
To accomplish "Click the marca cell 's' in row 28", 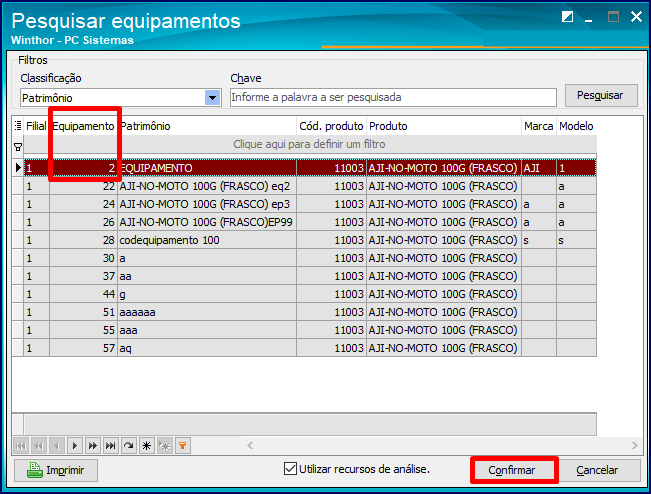I will click(x=538, y=240).
